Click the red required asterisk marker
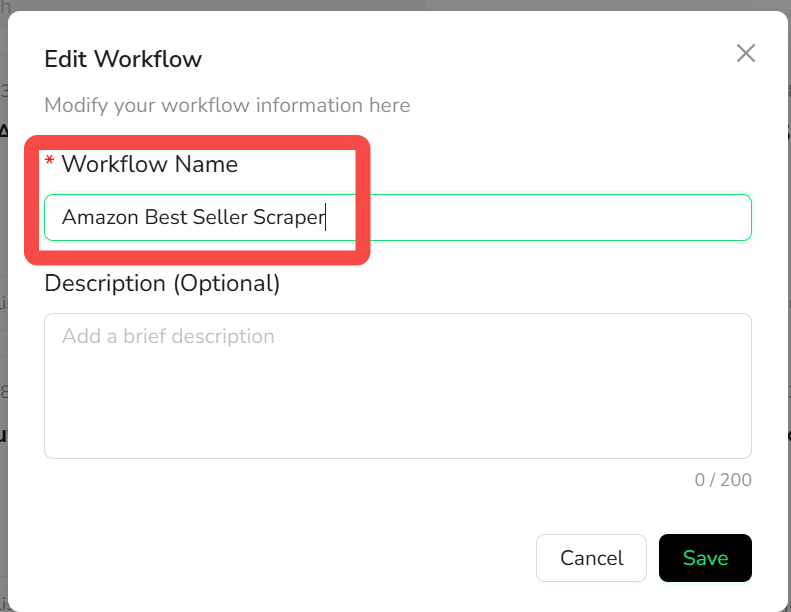791x612 pixels. pyautogui.click(x=49, y=161)
